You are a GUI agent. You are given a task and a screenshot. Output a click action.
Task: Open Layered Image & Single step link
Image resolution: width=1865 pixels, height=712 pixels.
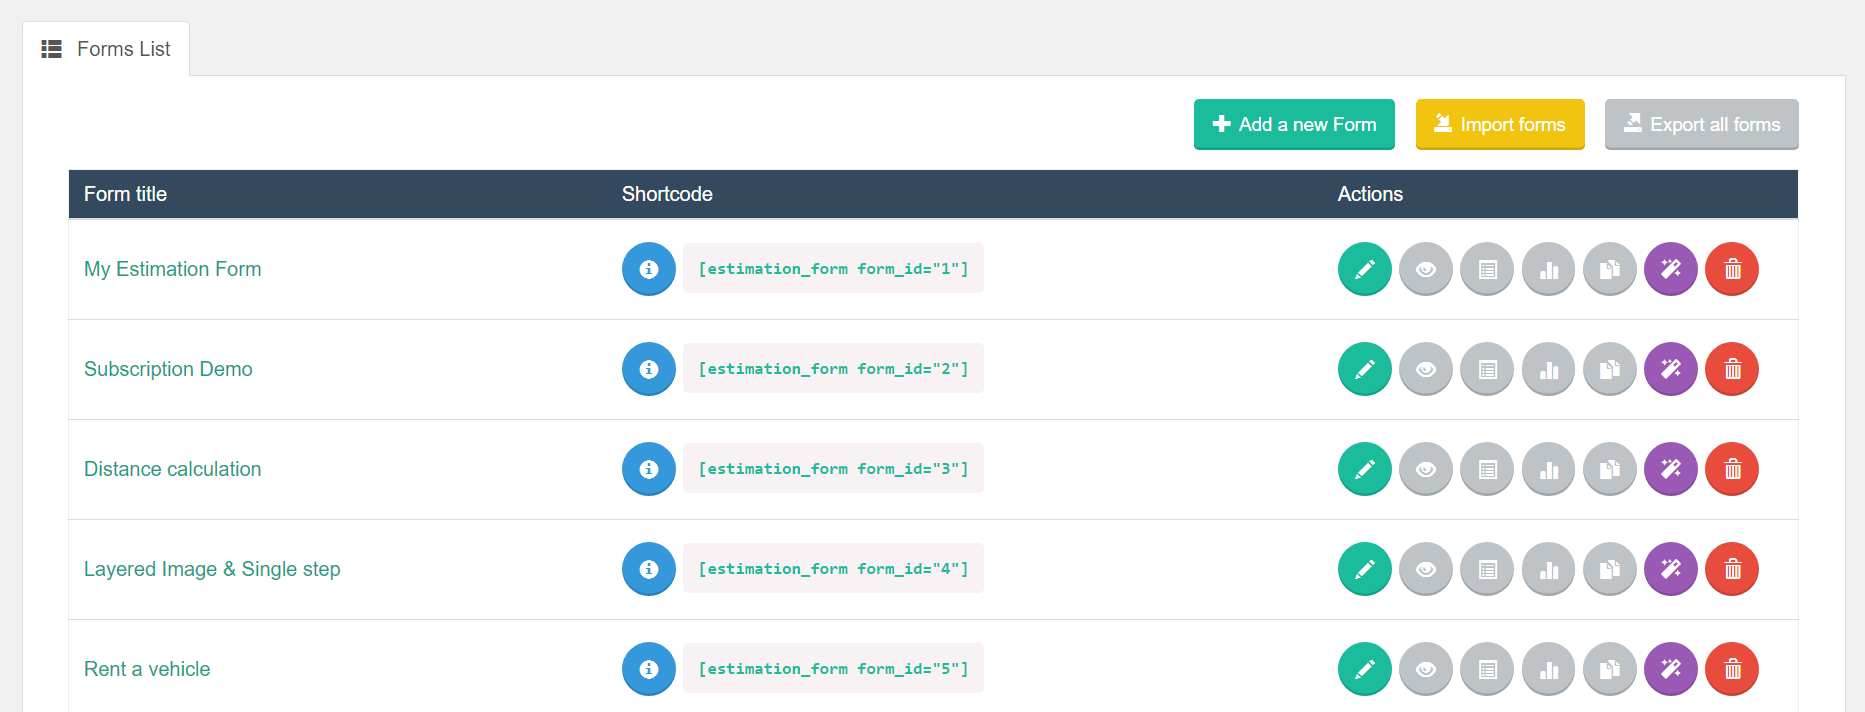pyautogui.click(x=212, y=569)
